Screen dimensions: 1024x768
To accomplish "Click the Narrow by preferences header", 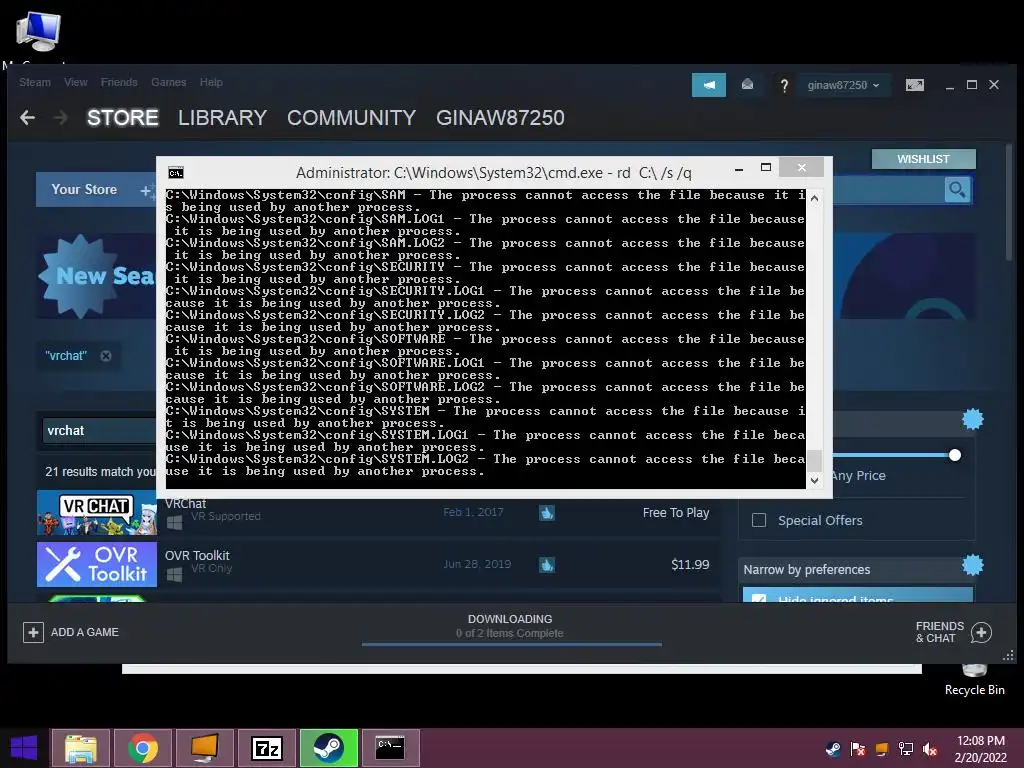I will pyautogui.click(x=856, y=569).
